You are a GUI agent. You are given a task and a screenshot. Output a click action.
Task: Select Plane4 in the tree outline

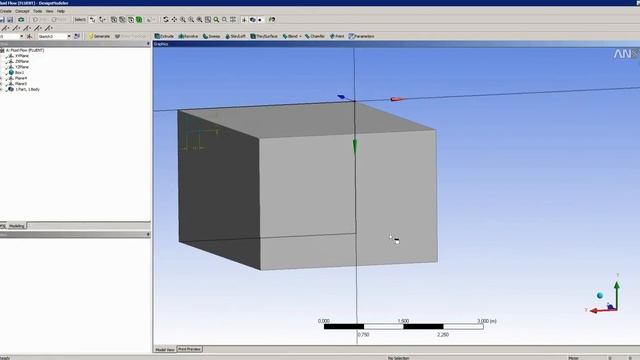[21, 78]
